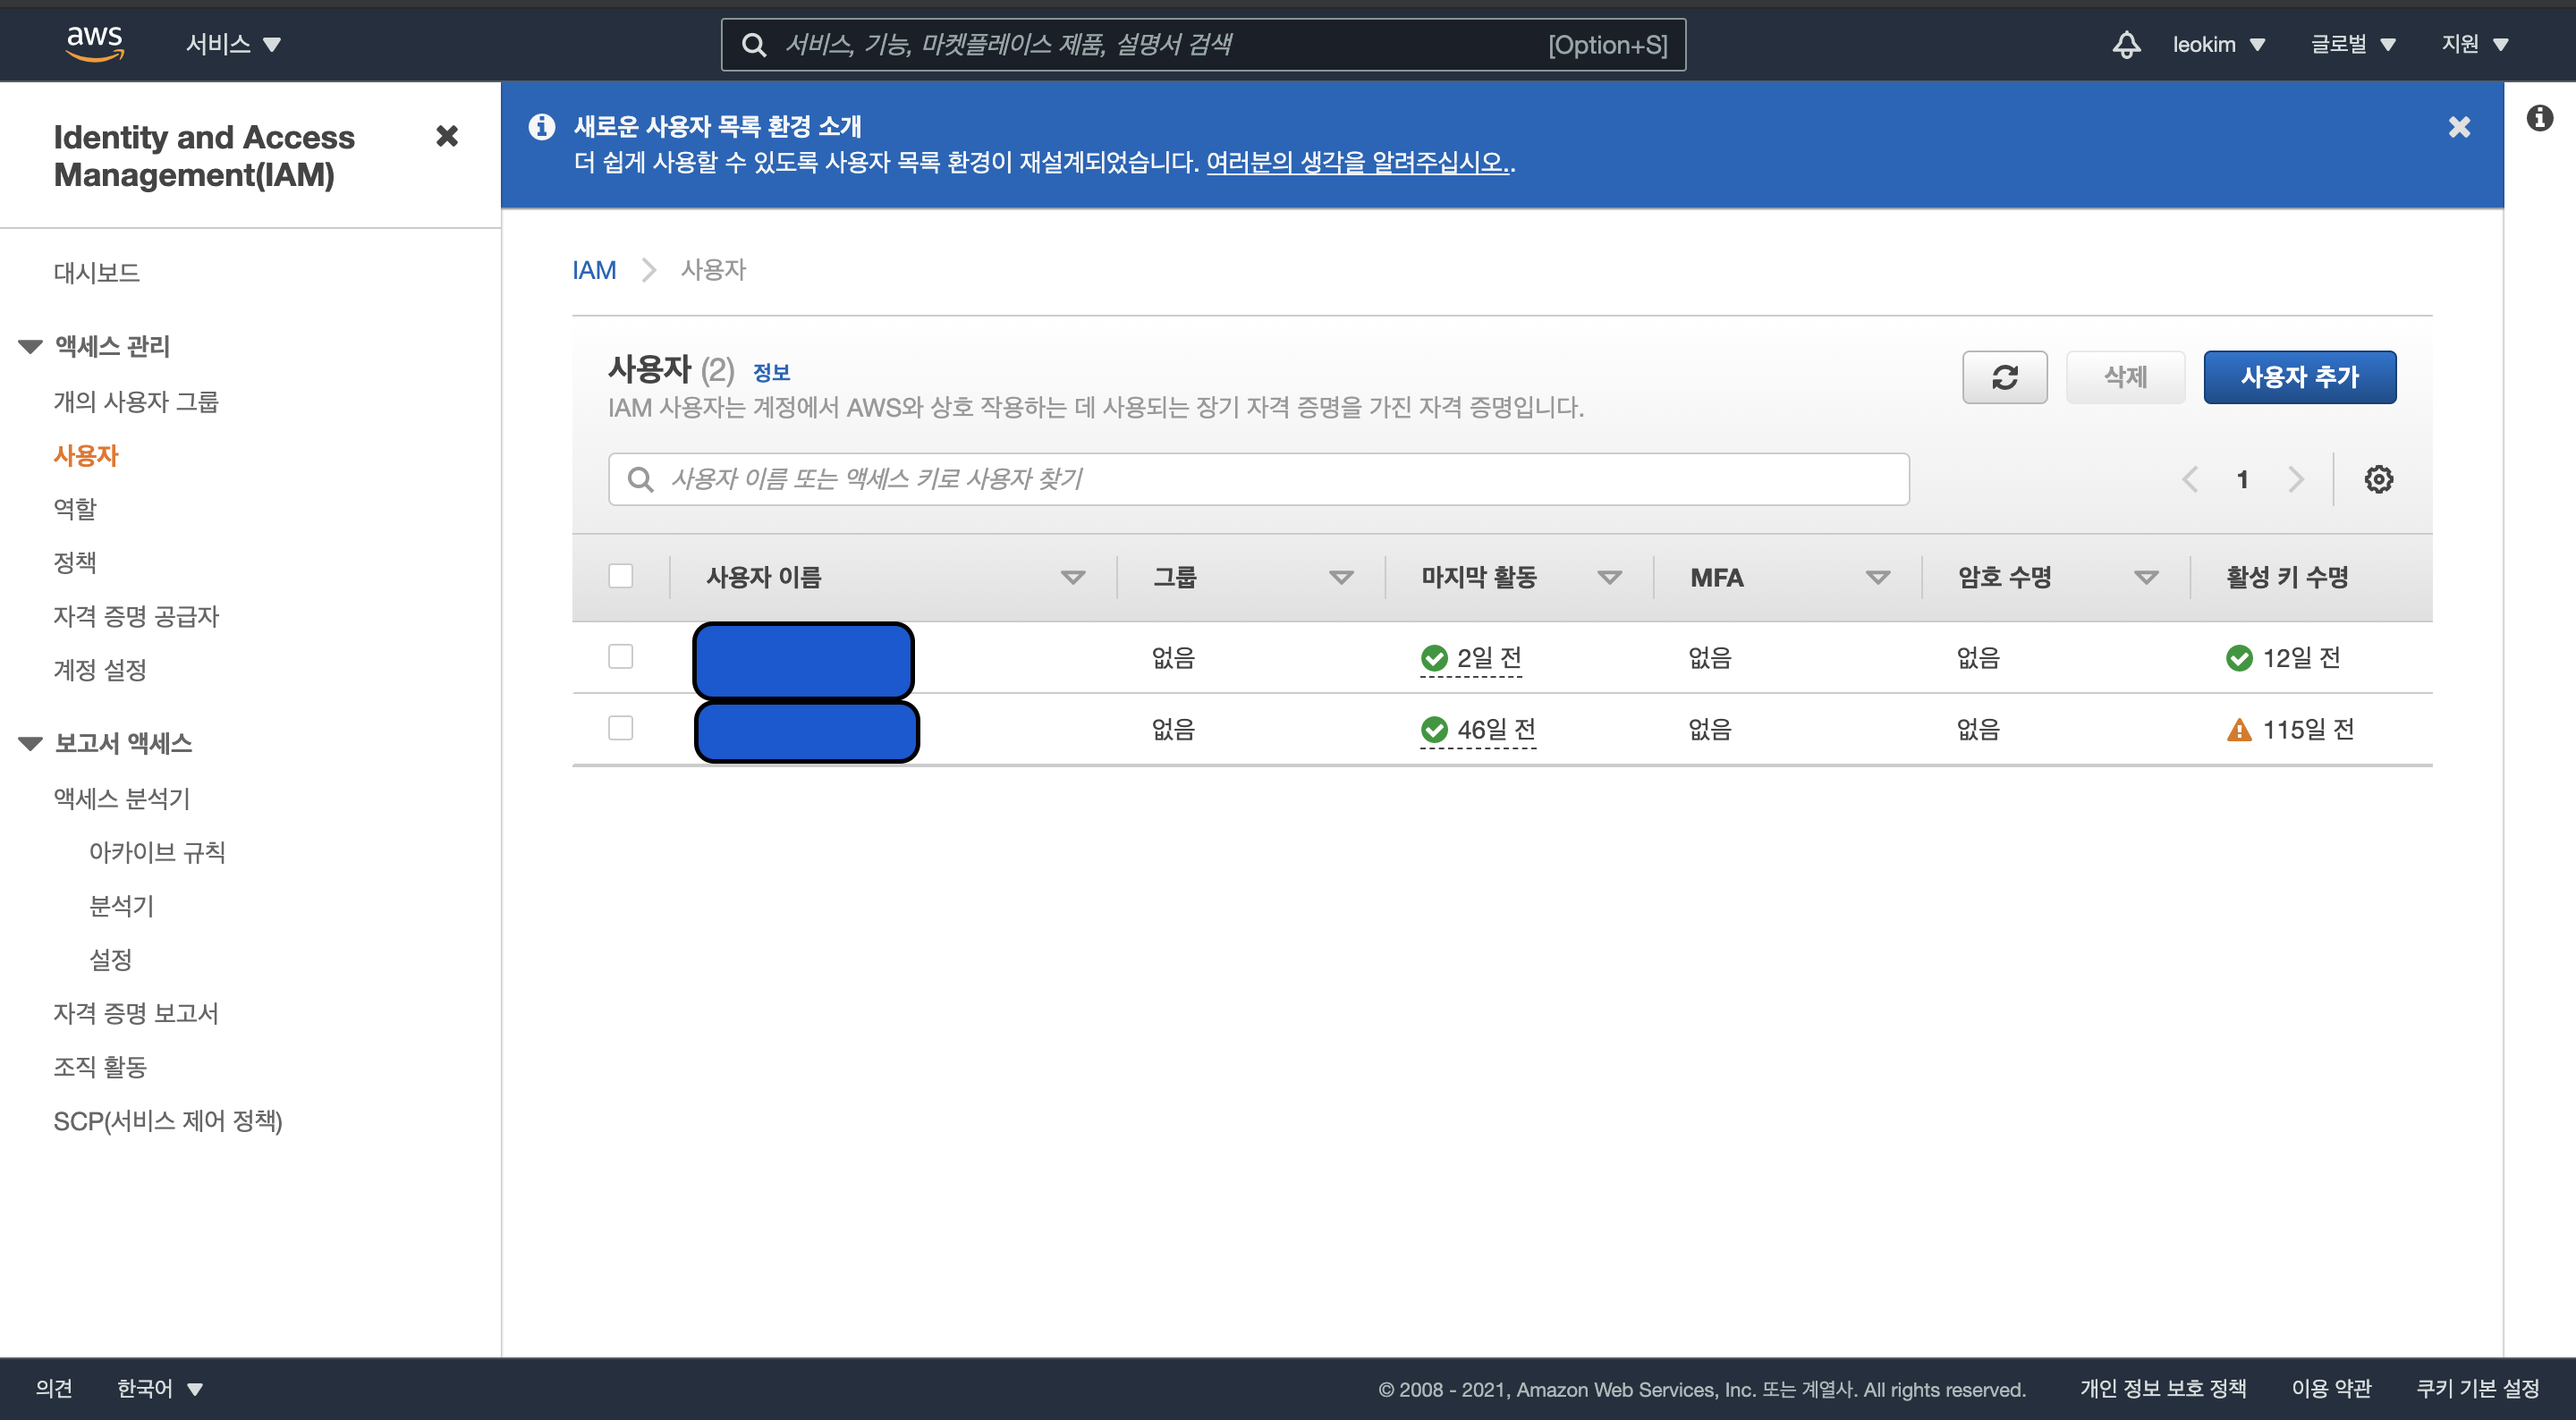Collapse the 액세스 관리 section
This screenshot has height=1420, width=2576.
pyautogui.click(x=30, y=346)
